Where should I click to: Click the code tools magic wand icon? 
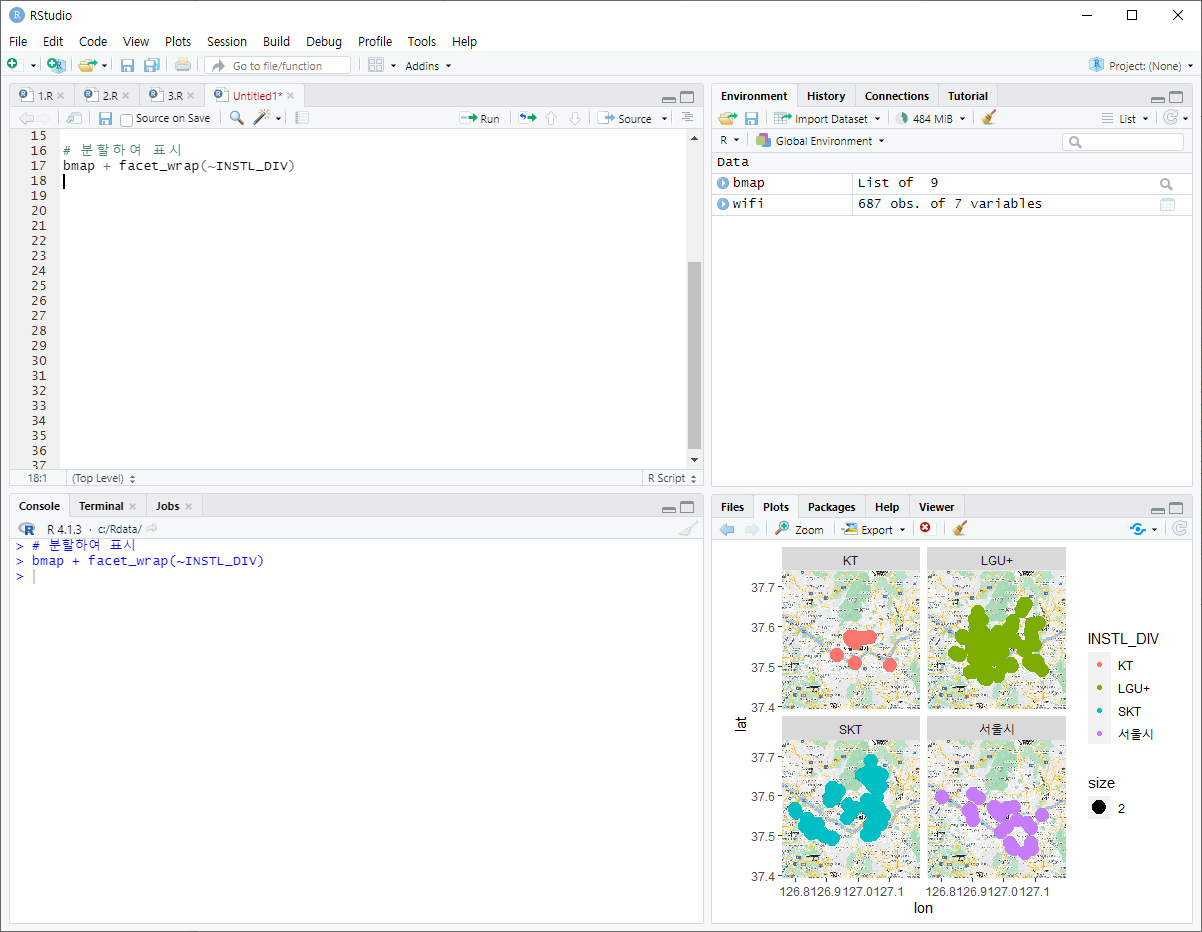tap(262, 118)
